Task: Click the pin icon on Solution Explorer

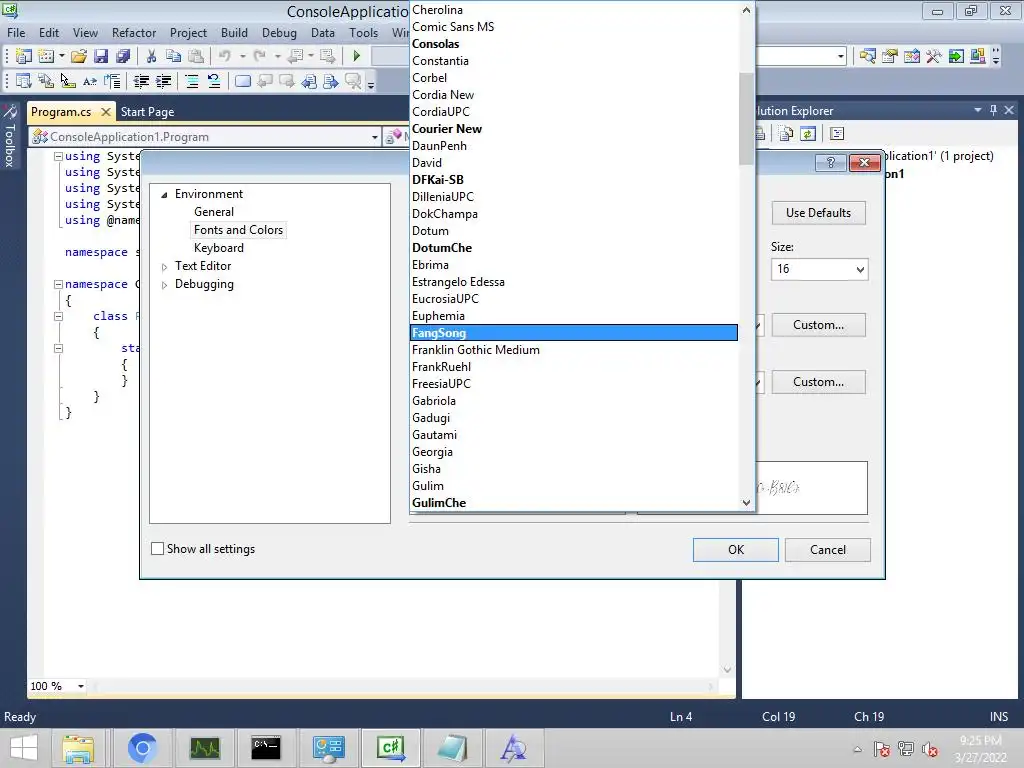Action: tap(993, 110)
